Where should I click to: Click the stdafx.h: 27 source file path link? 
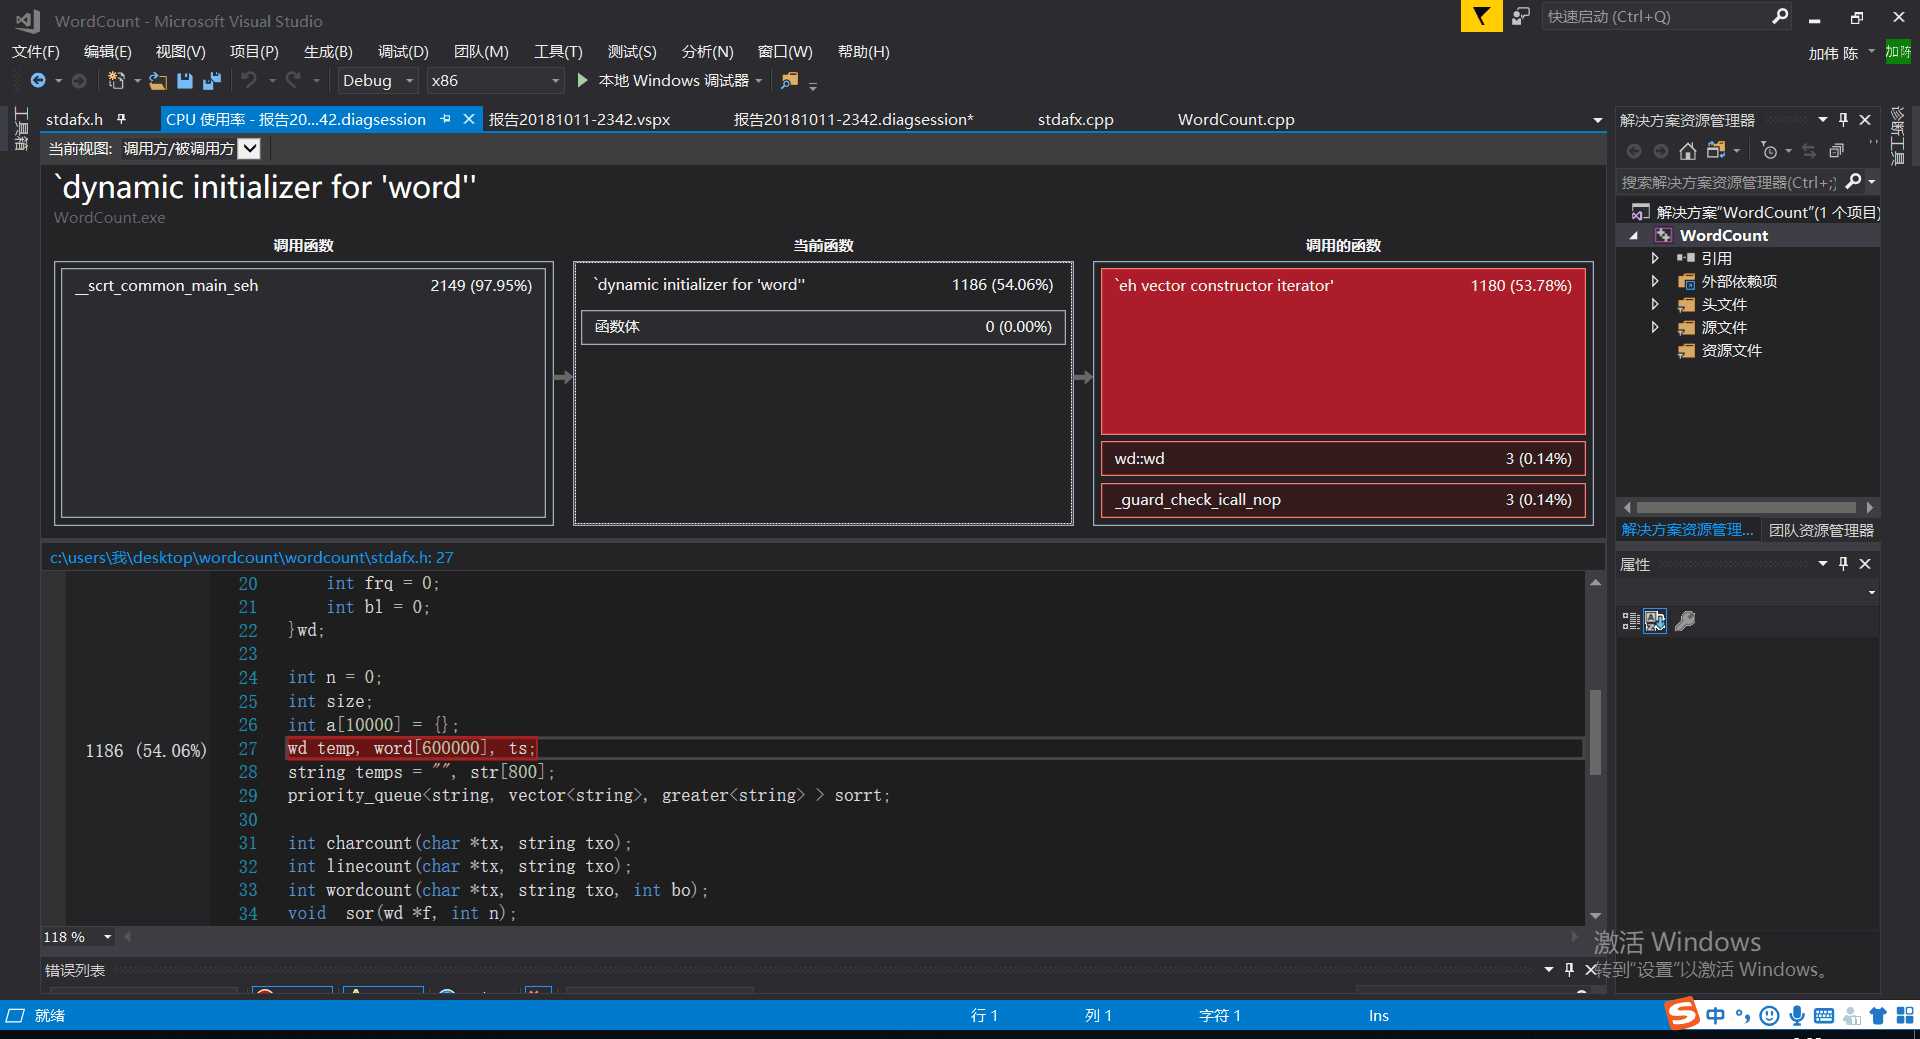coord(252,557)
